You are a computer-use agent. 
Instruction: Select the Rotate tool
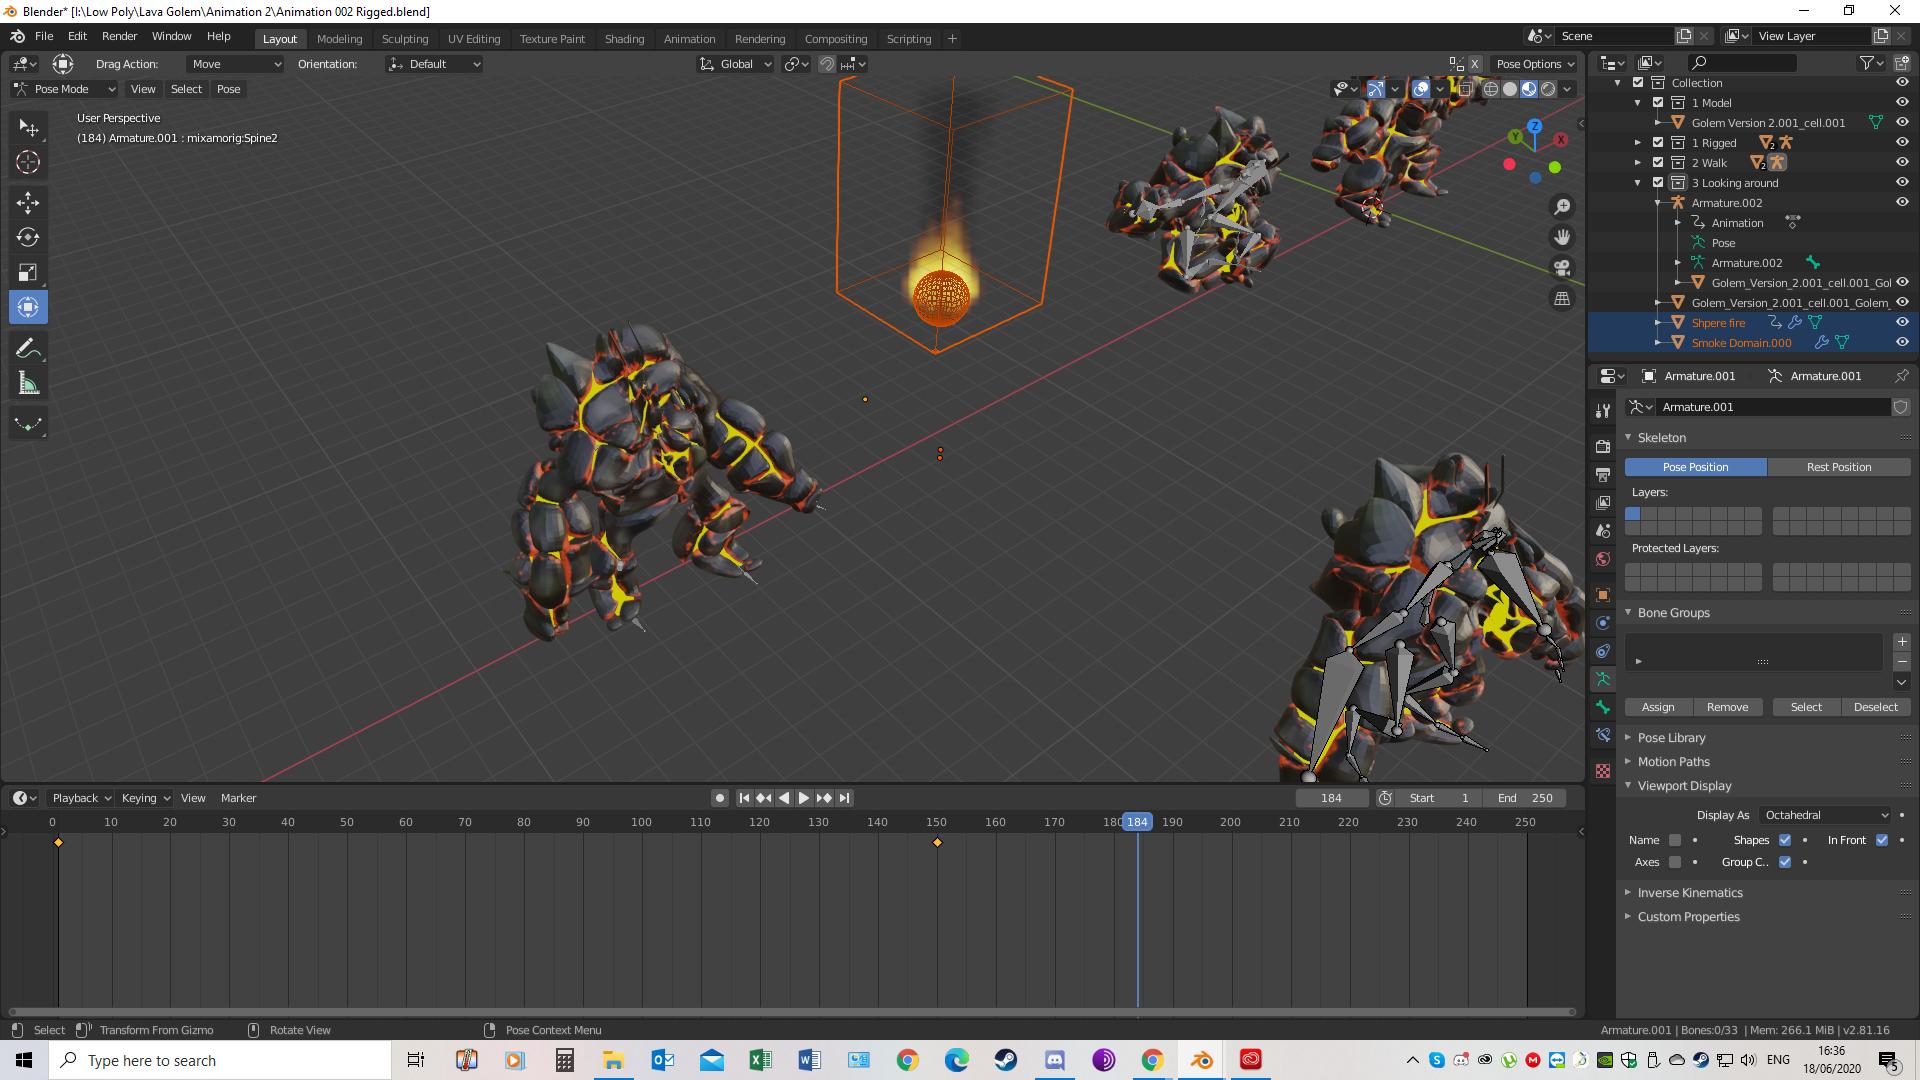pos(28,237)
